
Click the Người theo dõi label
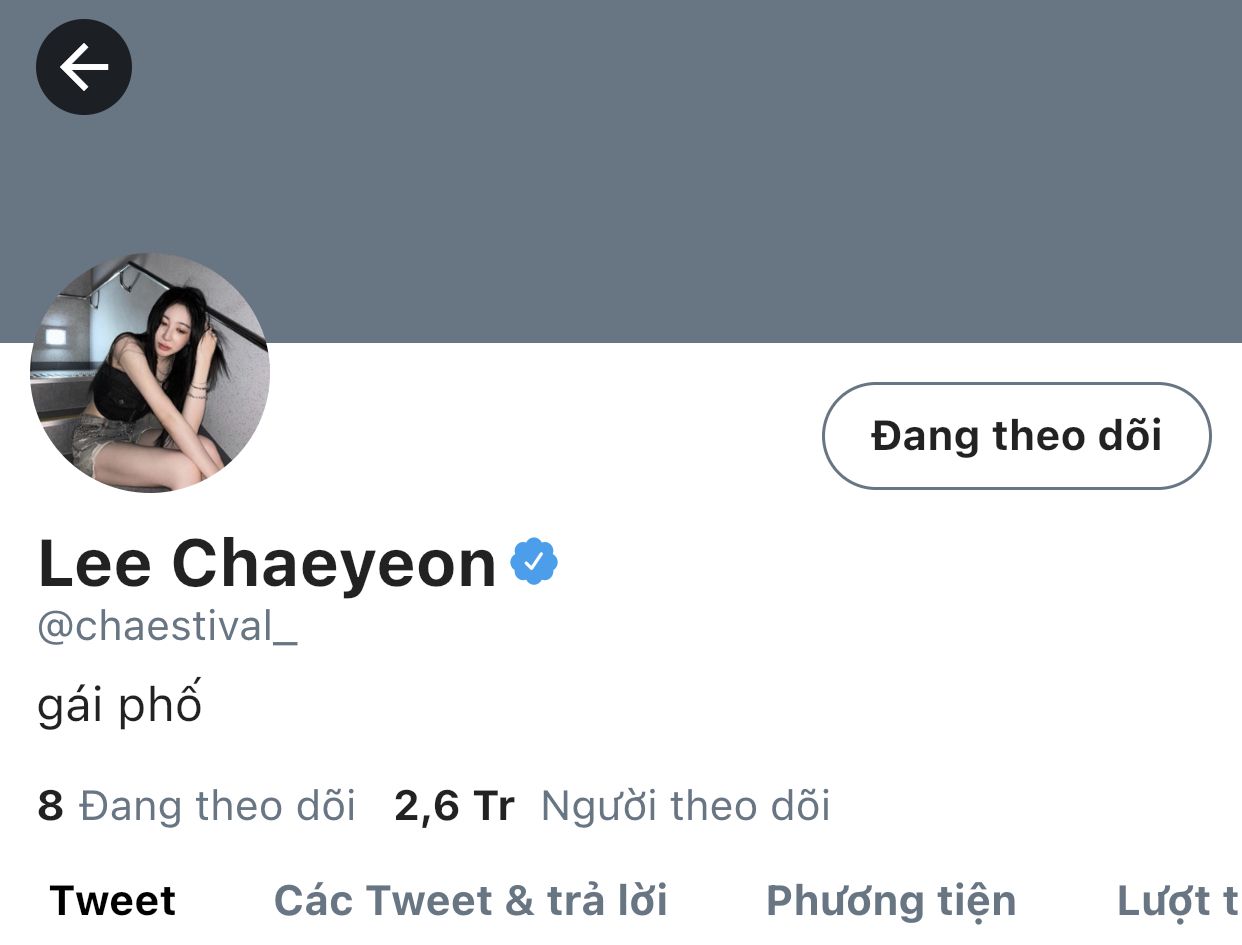(685, 806)
